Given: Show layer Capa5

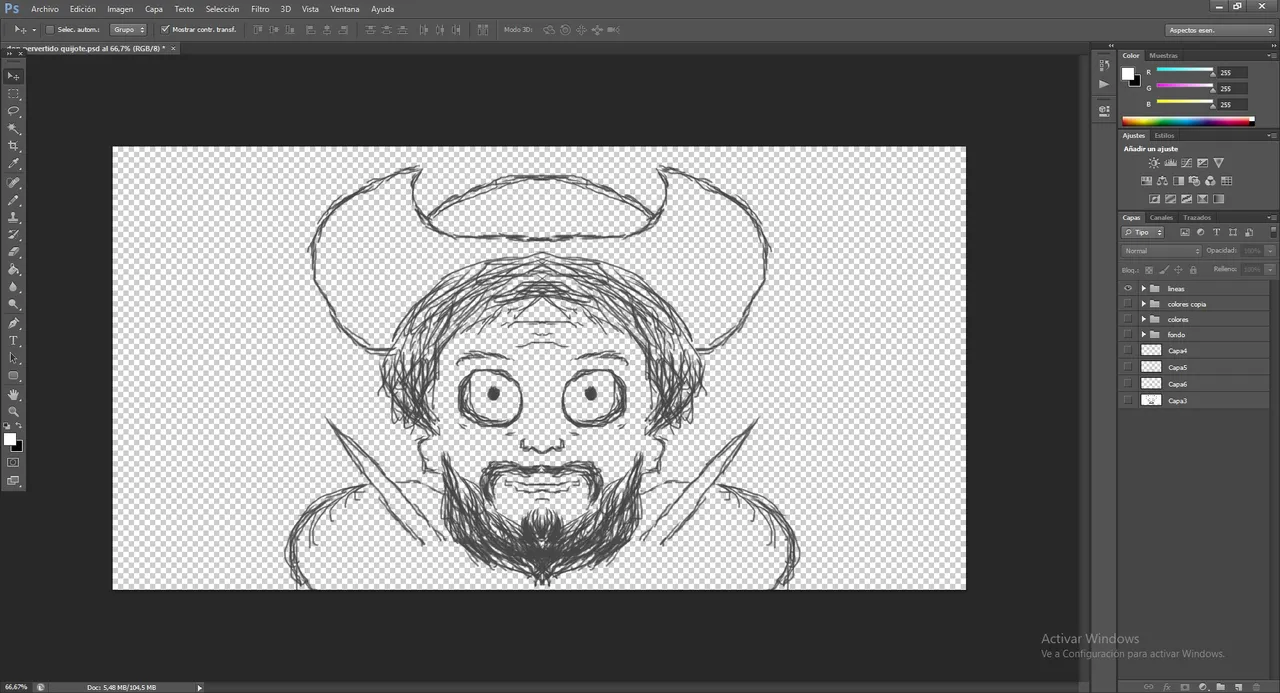Looking at the screenshot, I should (1128, 367).
